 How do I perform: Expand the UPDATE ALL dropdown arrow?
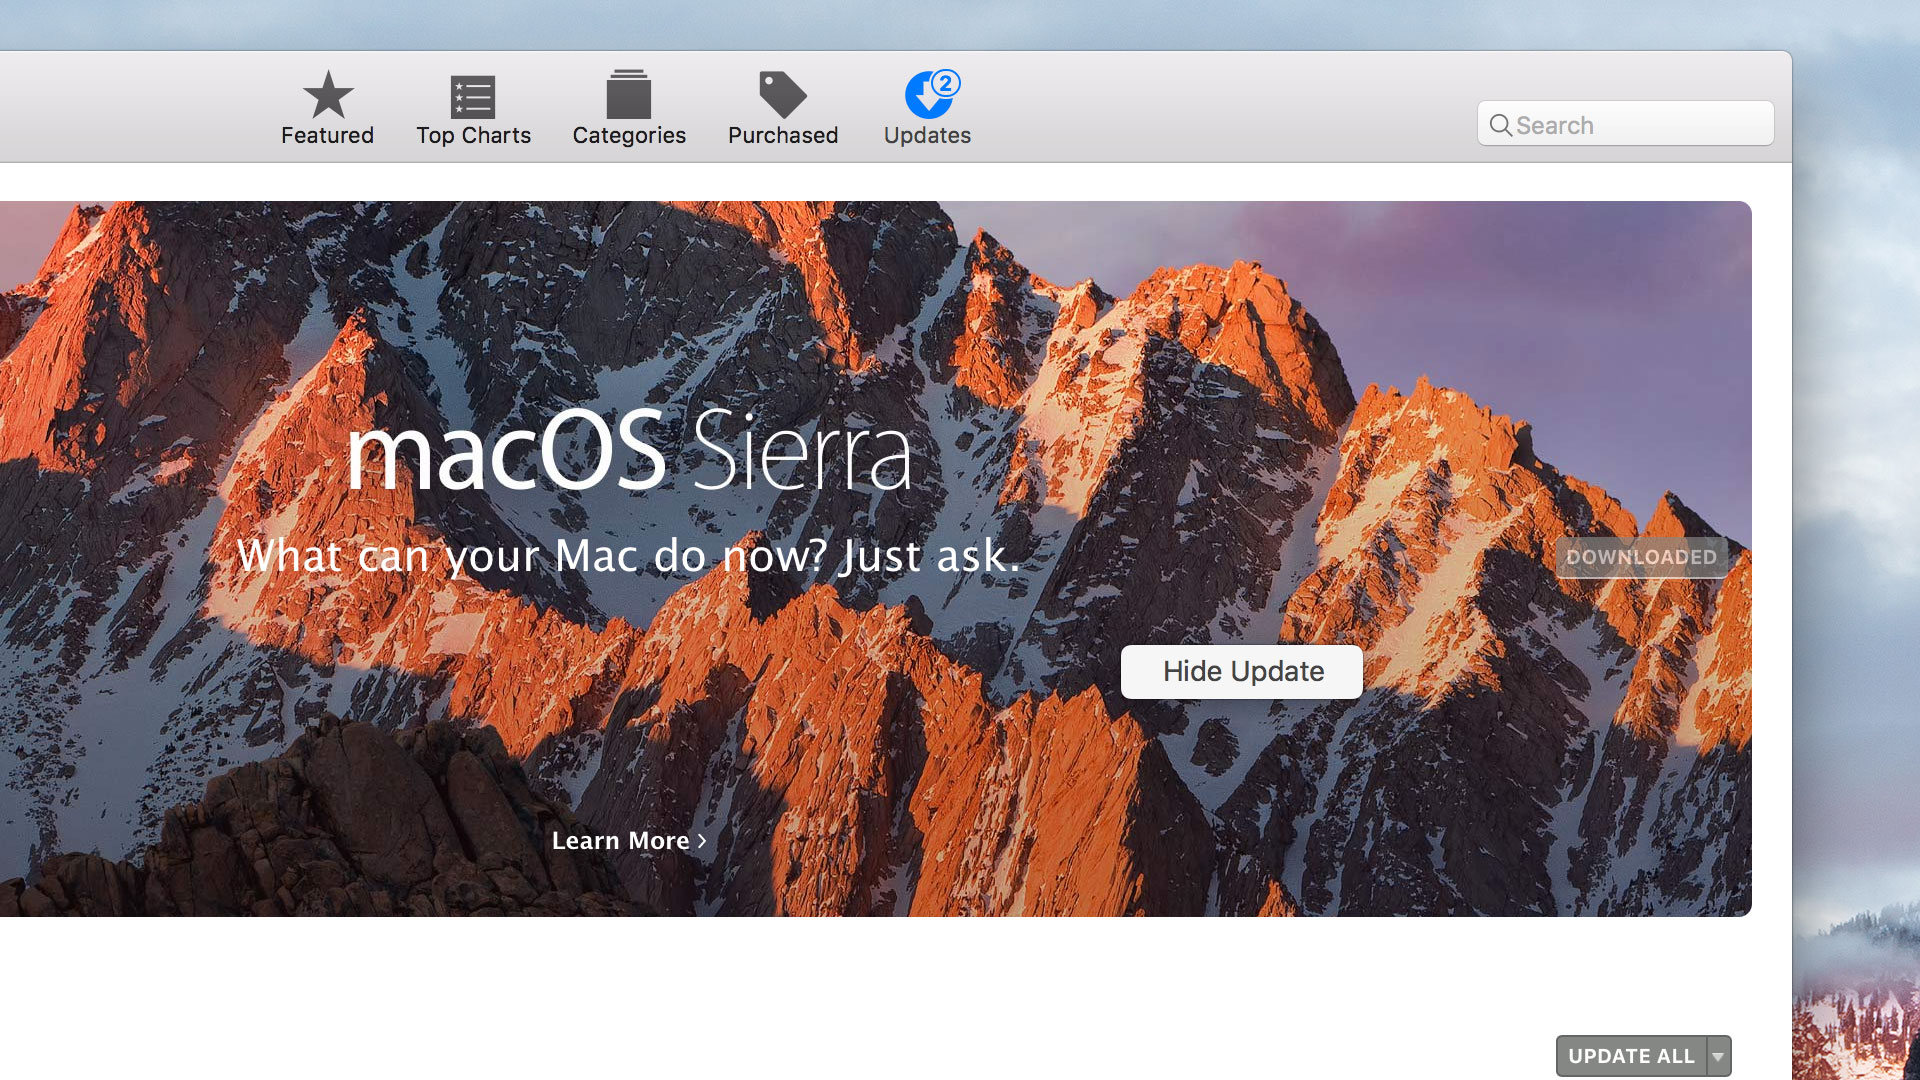[1718, 1056]
